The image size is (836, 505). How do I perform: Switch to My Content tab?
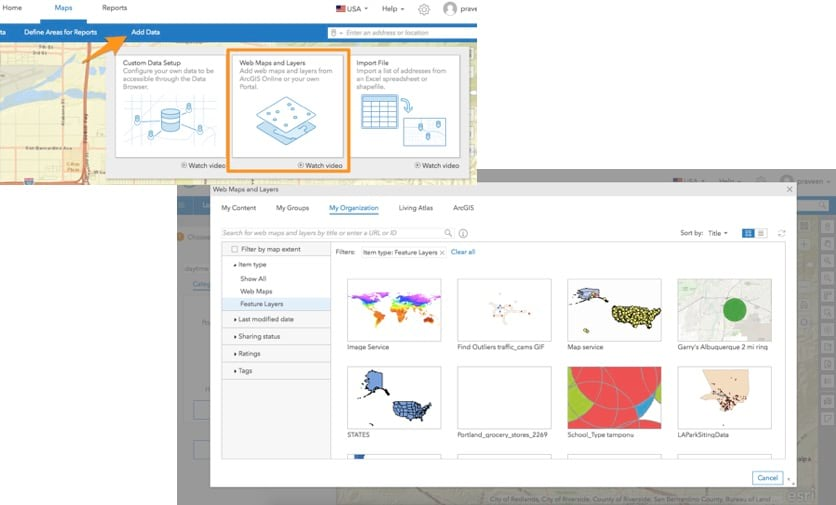click(238, 208)
